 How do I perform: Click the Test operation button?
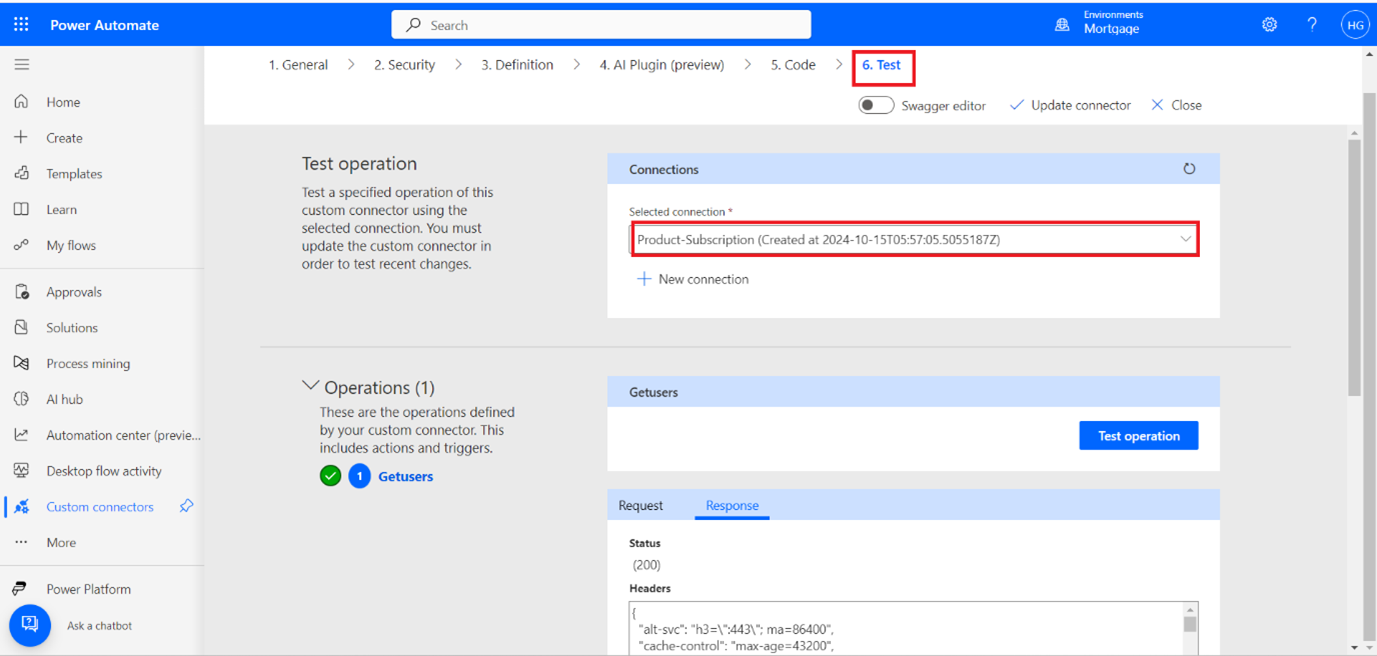coord(1138,436)
